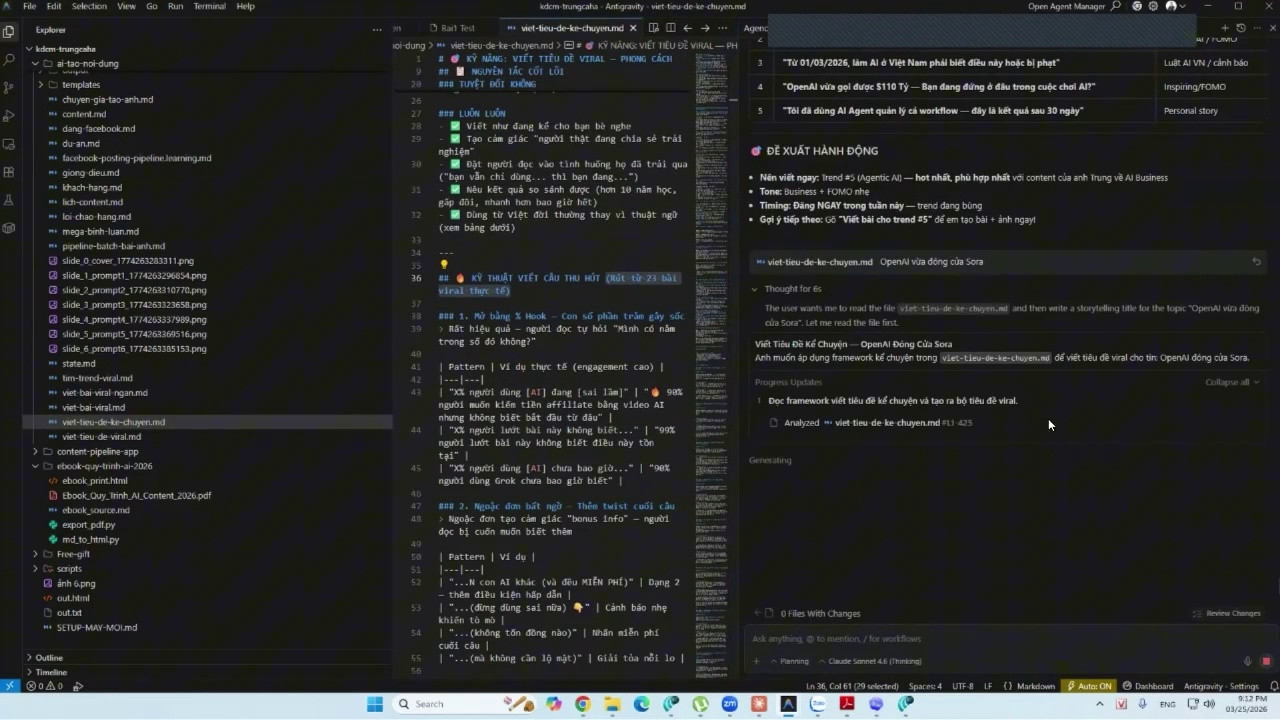Click Ln 36, Col 61 cursor position indicator
This screenshot has width=1280, height=720.
pyautogui.click(x=853, y=686)
